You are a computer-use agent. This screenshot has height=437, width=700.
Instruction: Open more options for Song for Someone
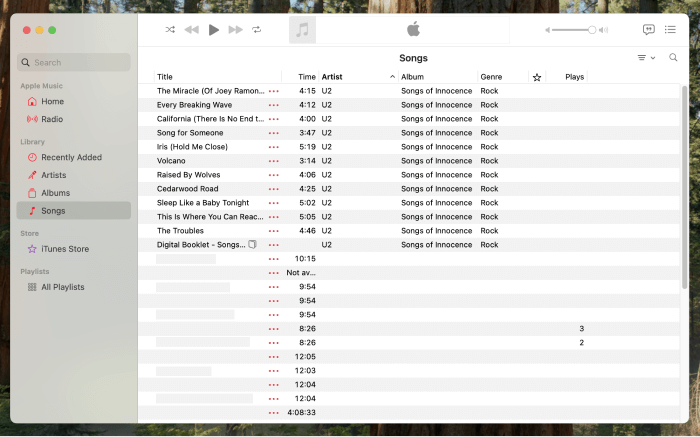click(x=274, y=133)
